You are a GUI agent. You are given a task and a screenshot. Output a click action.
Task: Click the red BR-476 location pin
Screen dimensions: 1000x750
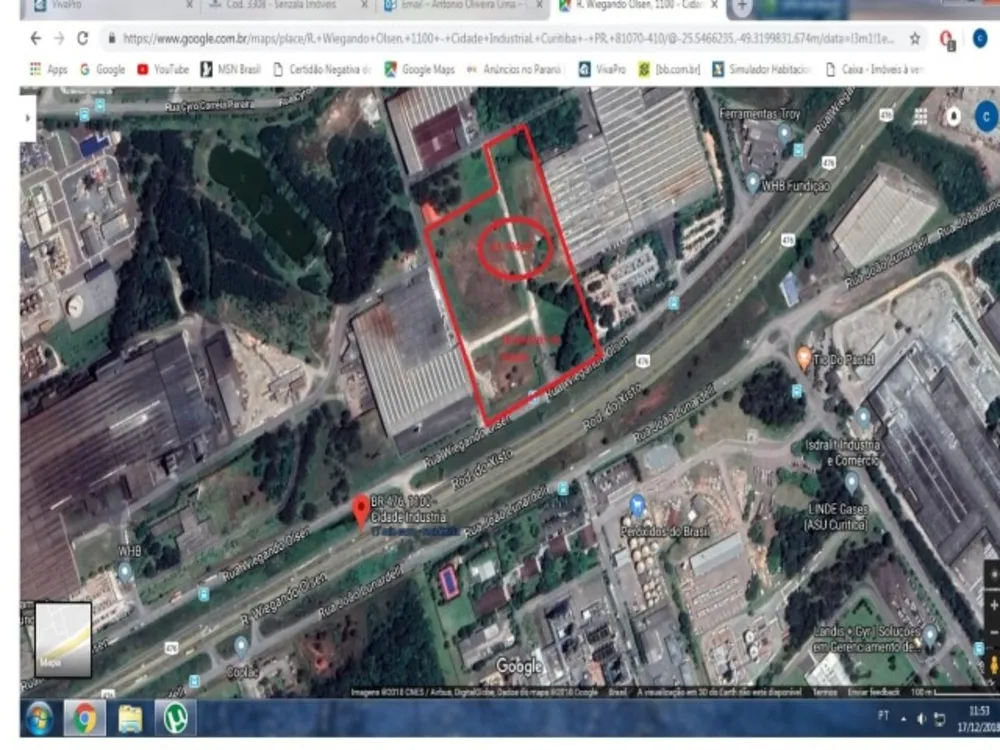click(362, 511)
